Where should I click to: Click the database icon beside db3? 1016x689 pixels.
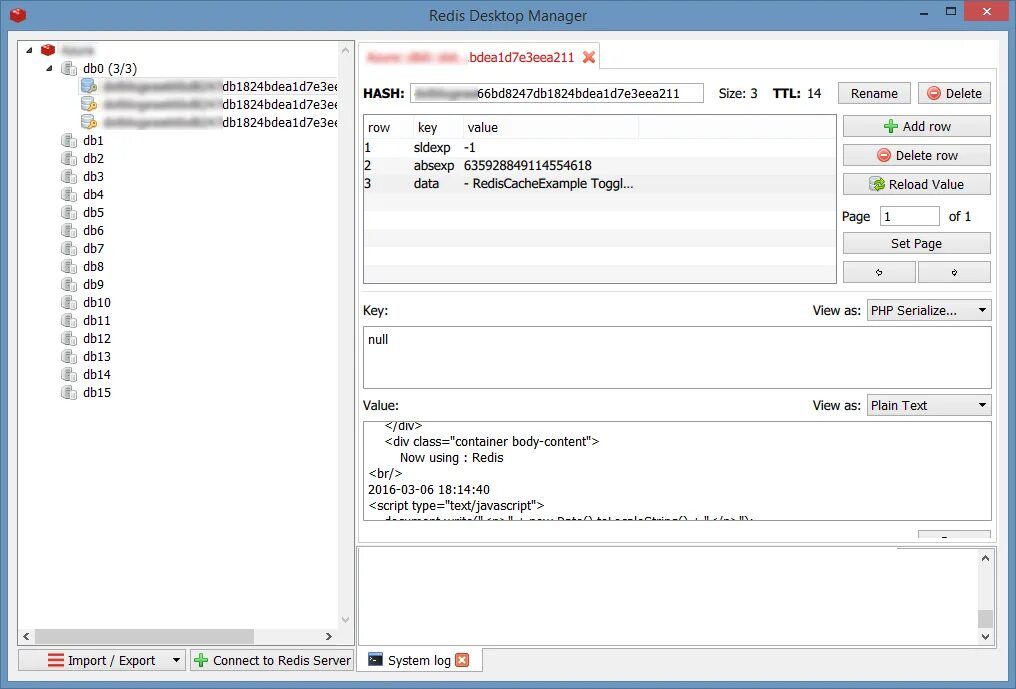coord(67,176)
